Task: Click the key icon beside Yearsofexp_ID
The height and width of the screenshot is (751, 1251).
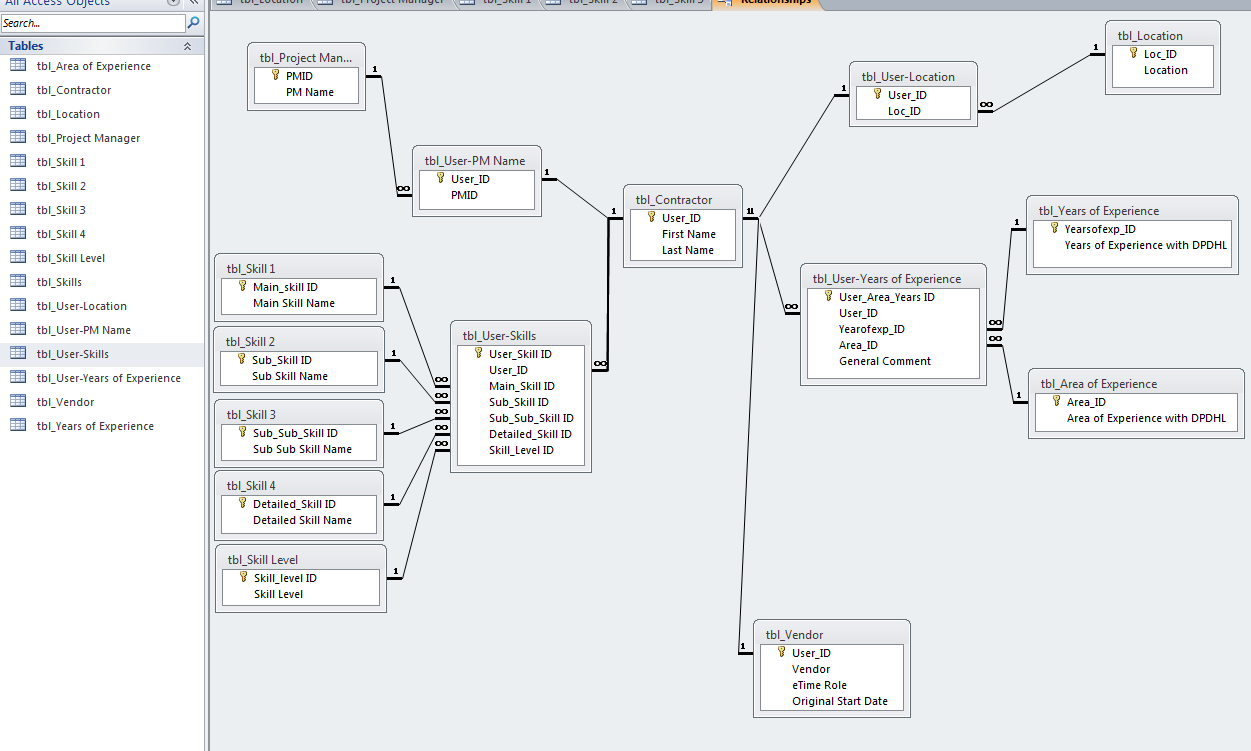Action: pos(1054,228)
